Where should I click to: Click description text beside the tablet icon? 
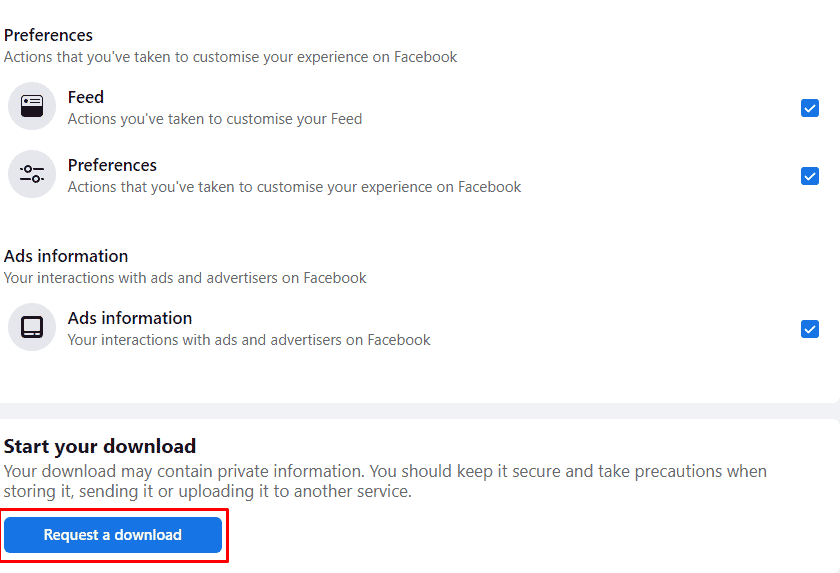[x=249, y=340]
